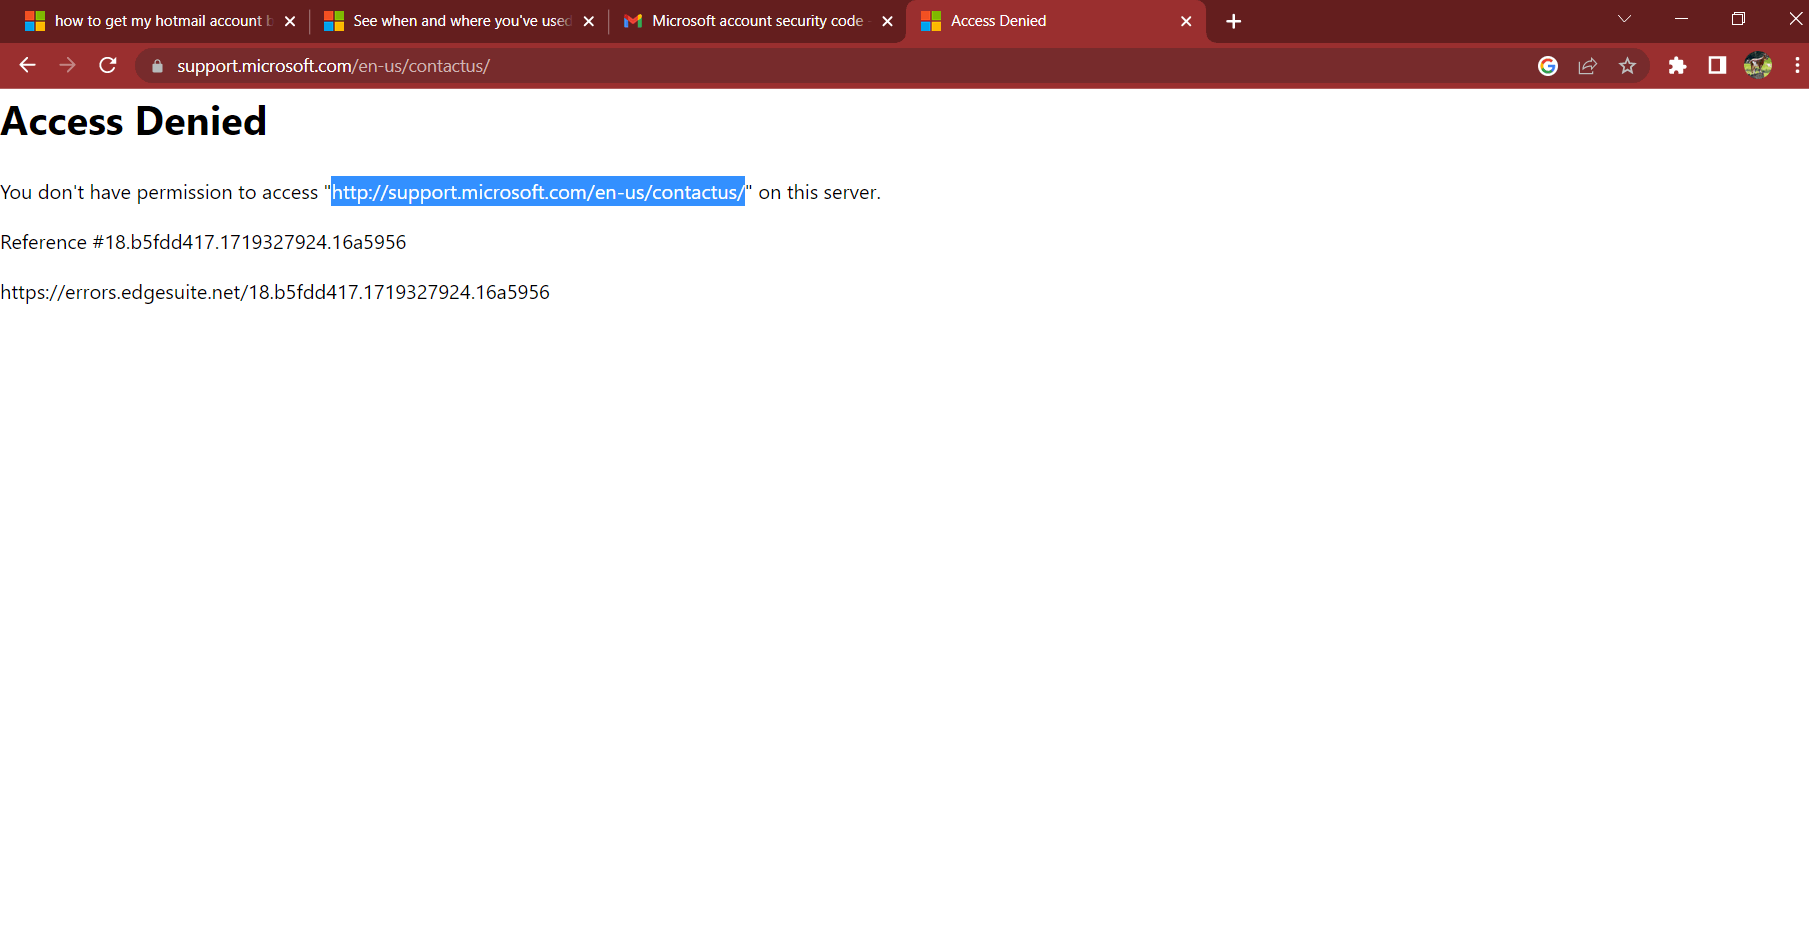This screenshot has width=1809, height=926.
Task: Expand the tab search chevron
Action: 1624,19
